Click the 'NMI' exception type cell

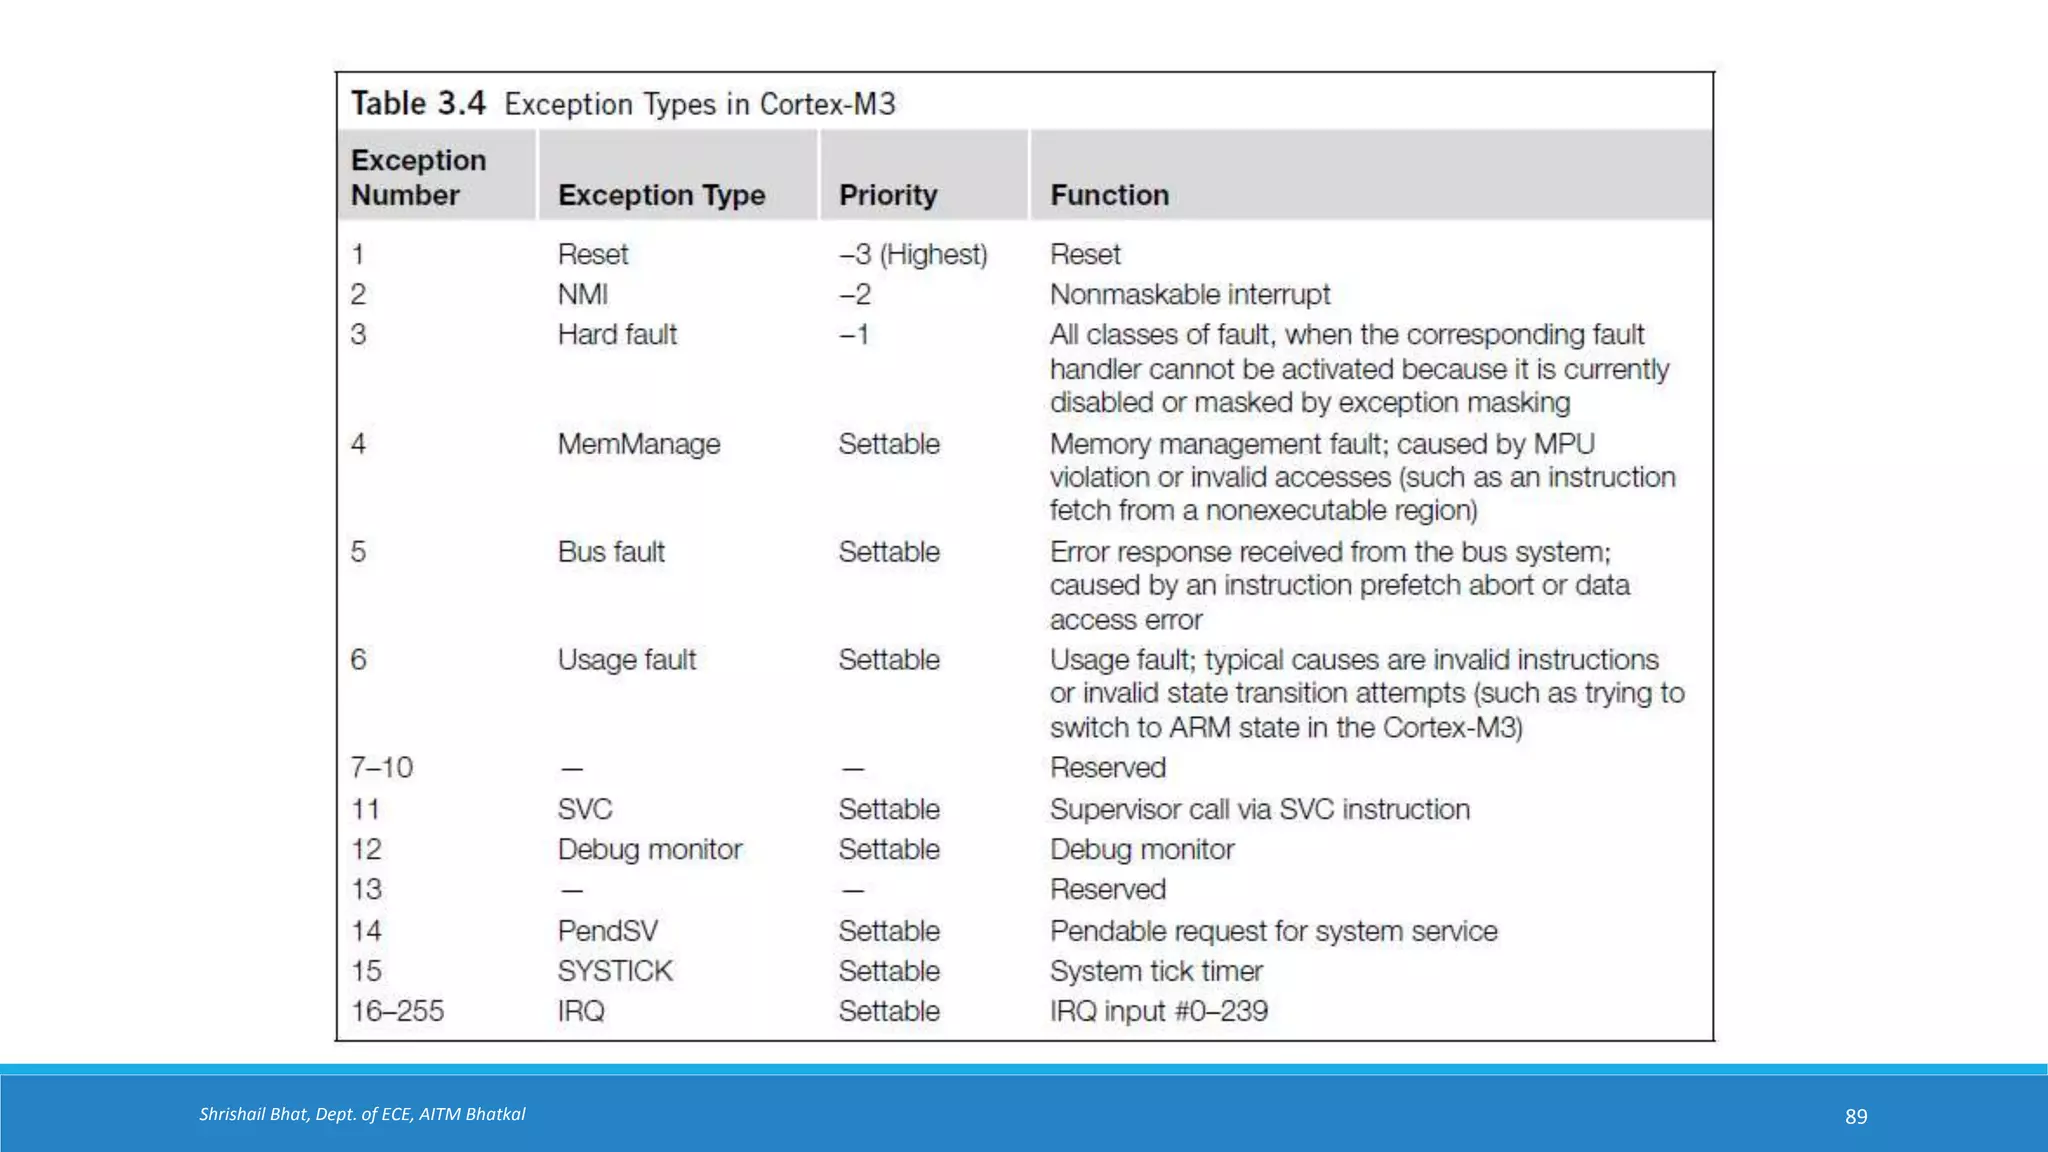[583, 294]
